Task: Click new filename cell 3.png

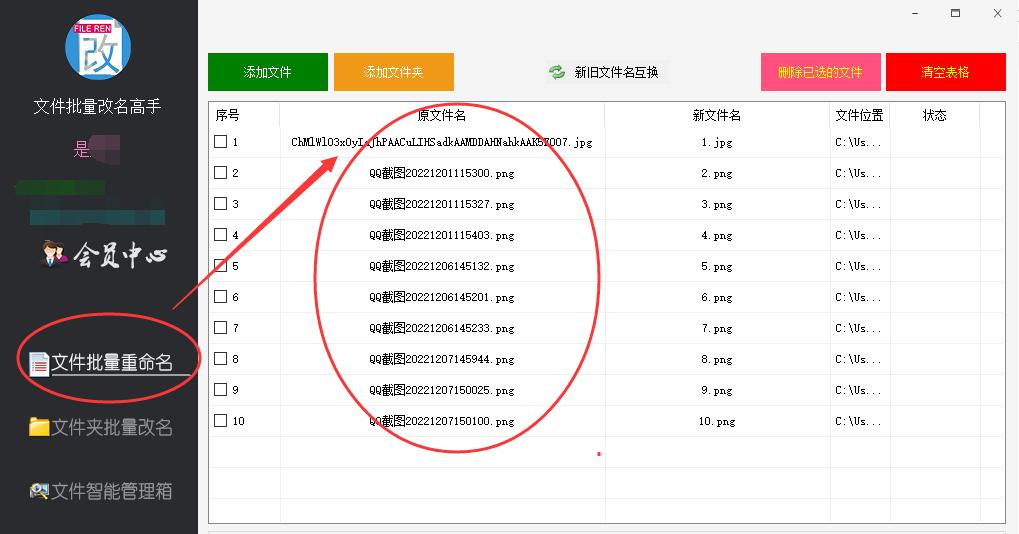Action: [717, 204]
